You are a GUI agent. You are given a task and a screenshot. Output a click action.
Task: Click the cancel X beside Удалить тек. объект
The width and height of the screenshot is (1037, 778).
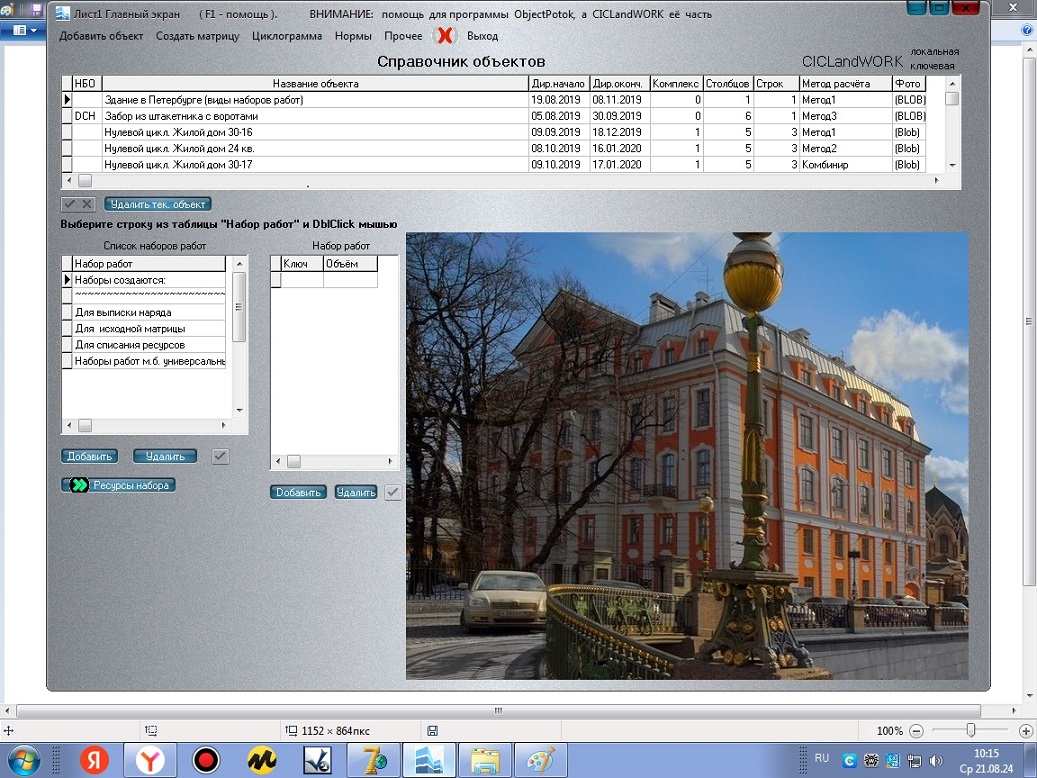coord(87,204)
